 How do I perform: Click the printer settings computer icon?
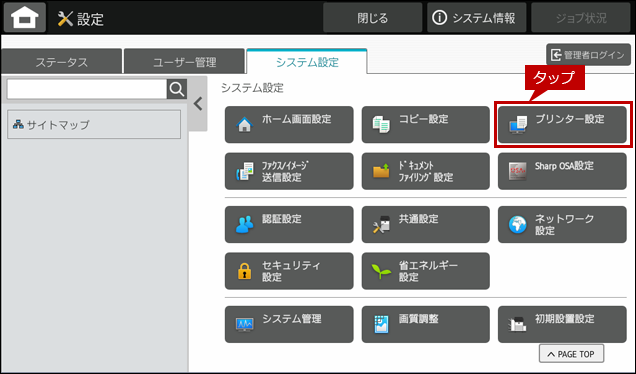518,125
